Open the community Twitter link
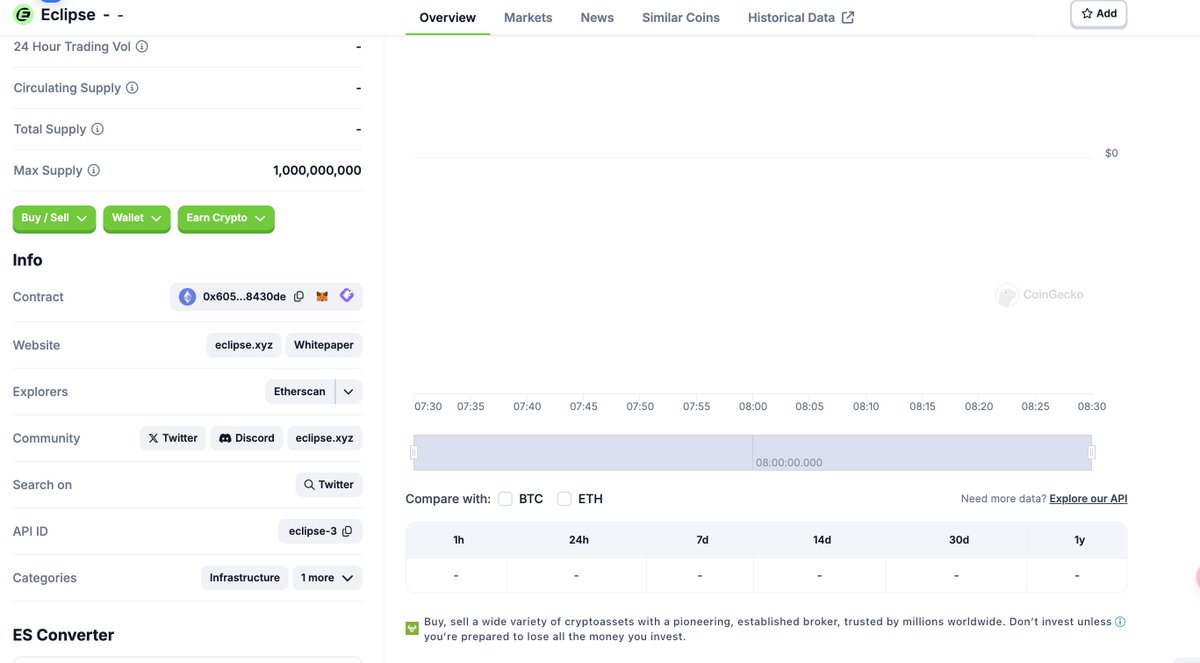The height and width of the screenshot is (663, 1200). [173, 438]
